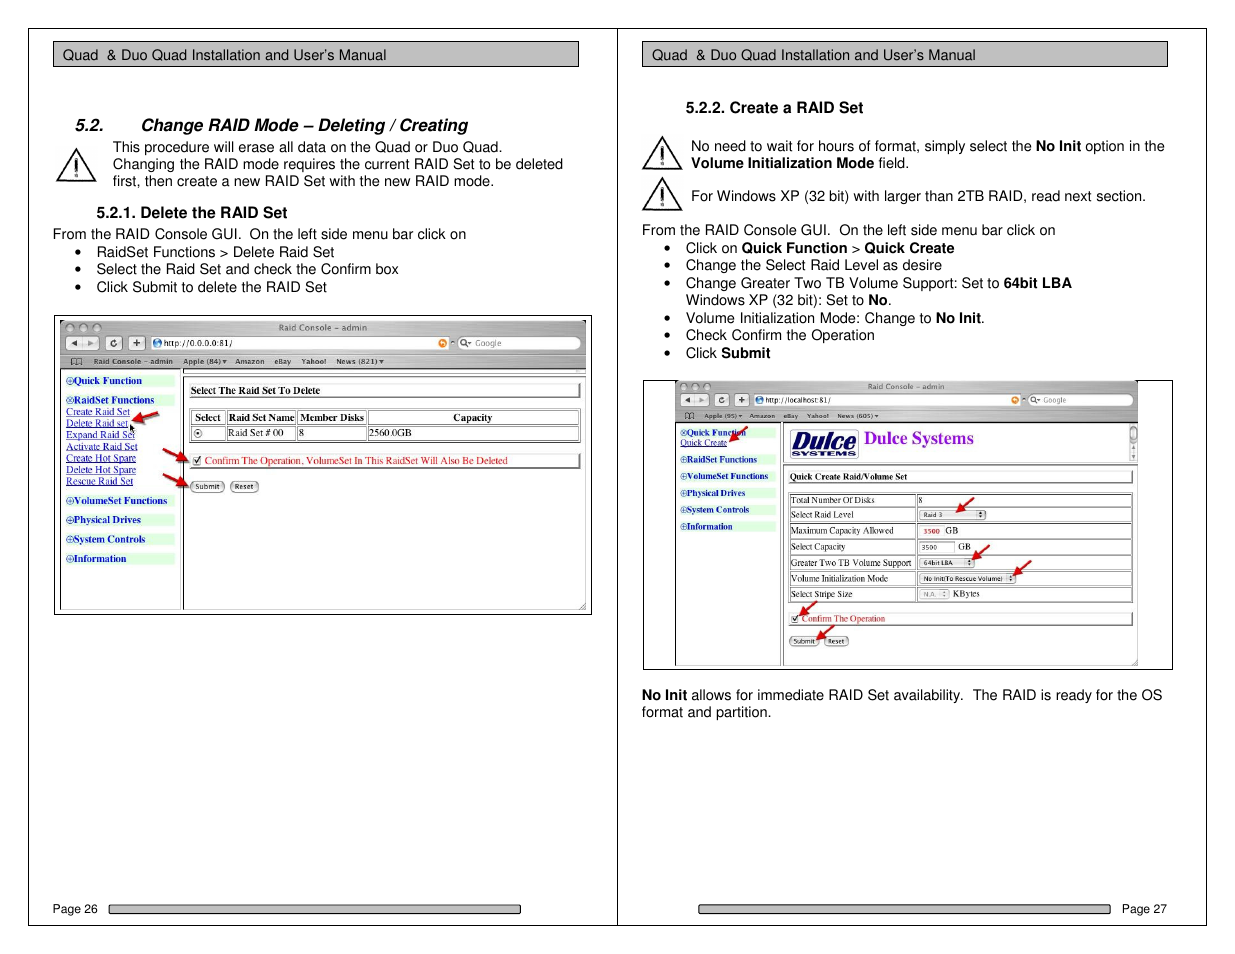Viewport: 1235px width, 954px height.
Task: Open the bookmarks book icon in the 0.0.0.0:81 window
Action: tap(76, 361)
